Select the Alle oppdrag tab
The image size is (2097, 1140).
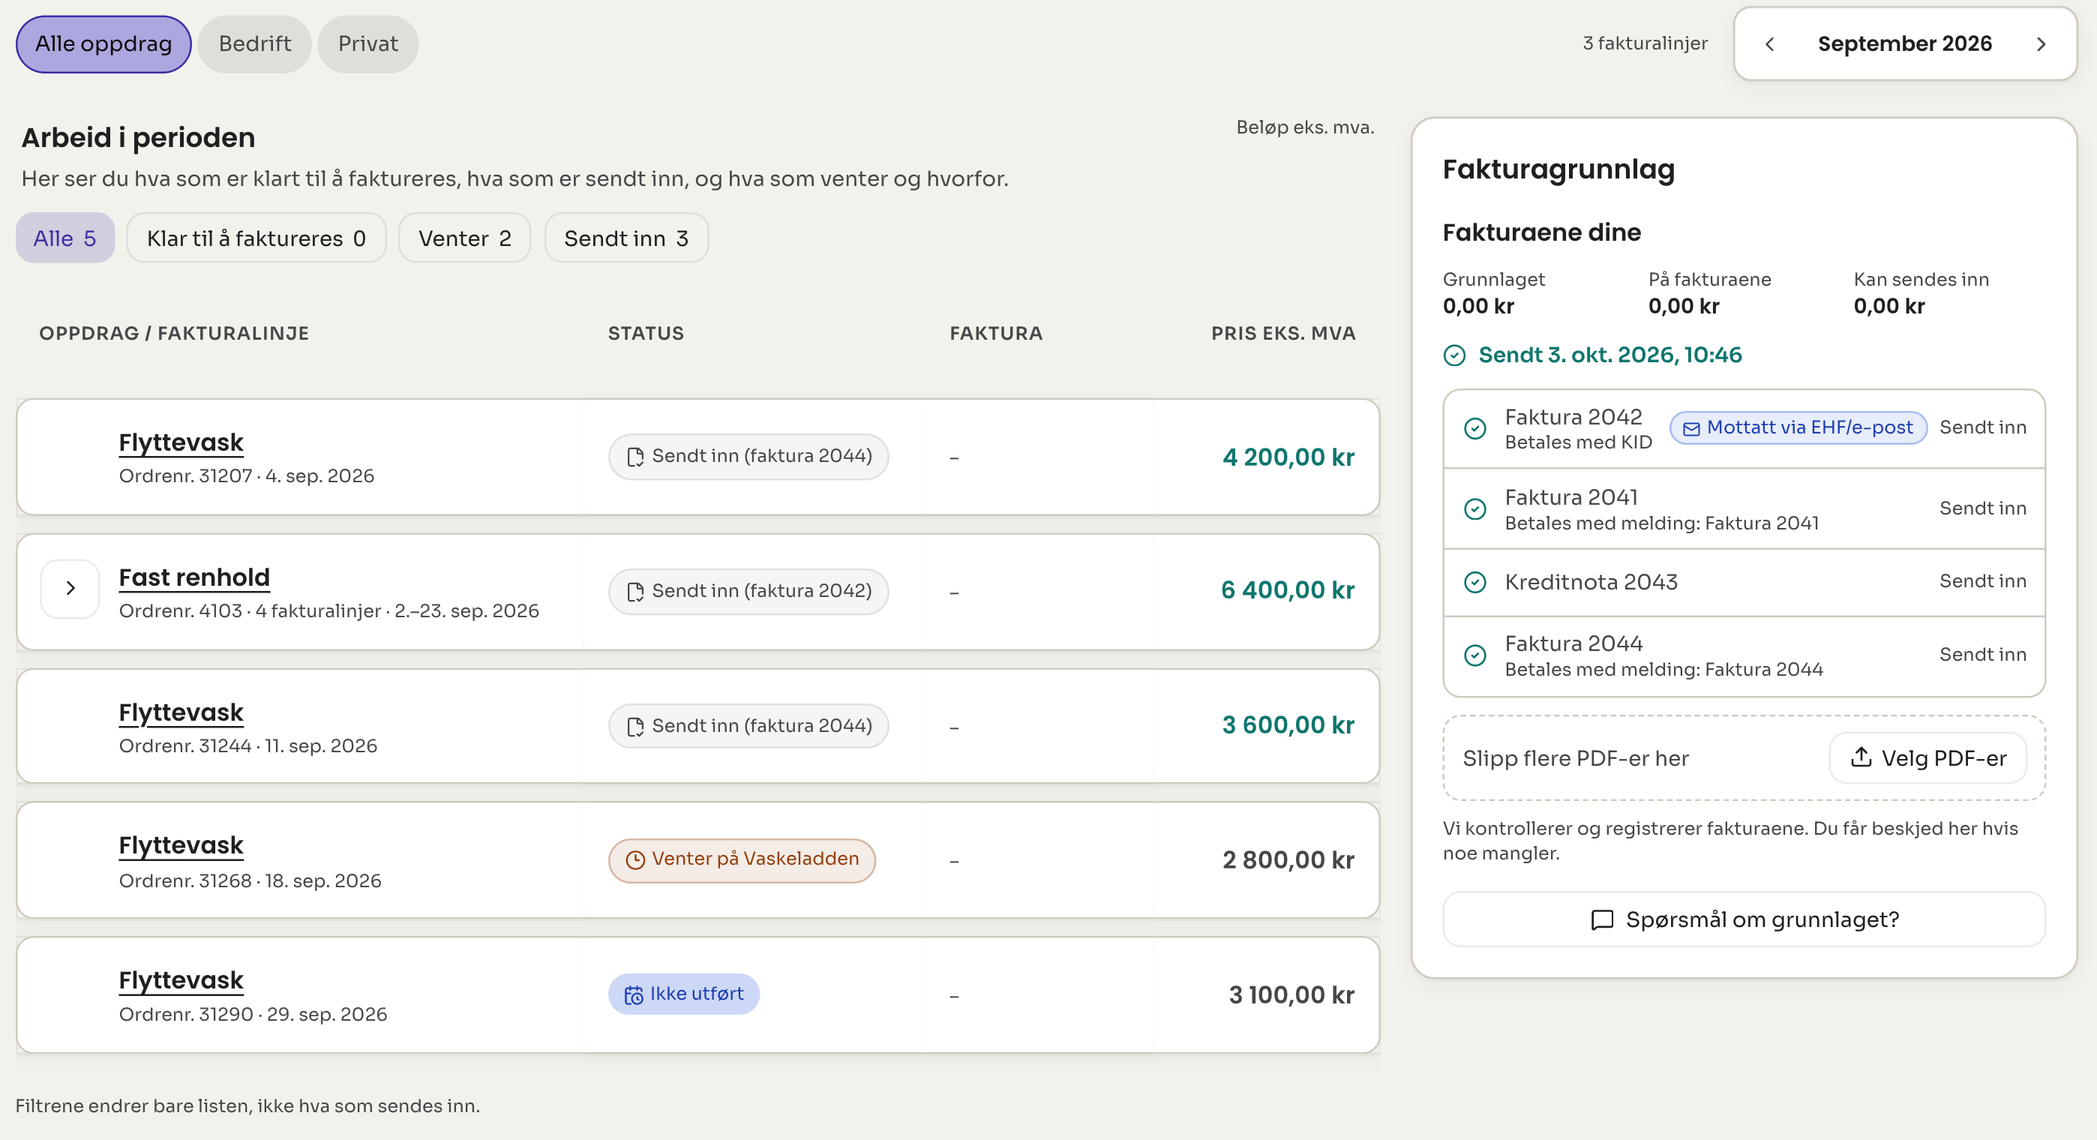[x=103, y=44]
